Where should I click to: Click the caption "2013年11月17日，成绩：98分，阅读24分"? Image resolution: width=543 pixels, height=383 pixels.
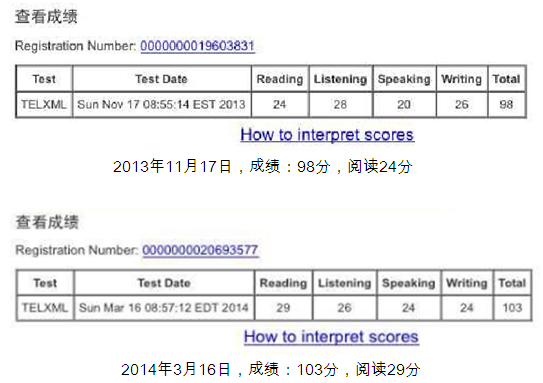click(x=262, y=167)
